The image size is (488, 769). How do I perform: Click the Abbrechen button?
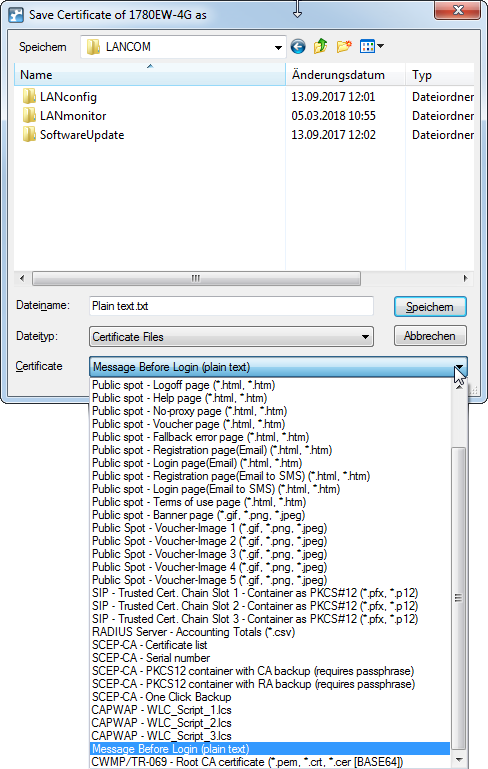pos(430,336)
